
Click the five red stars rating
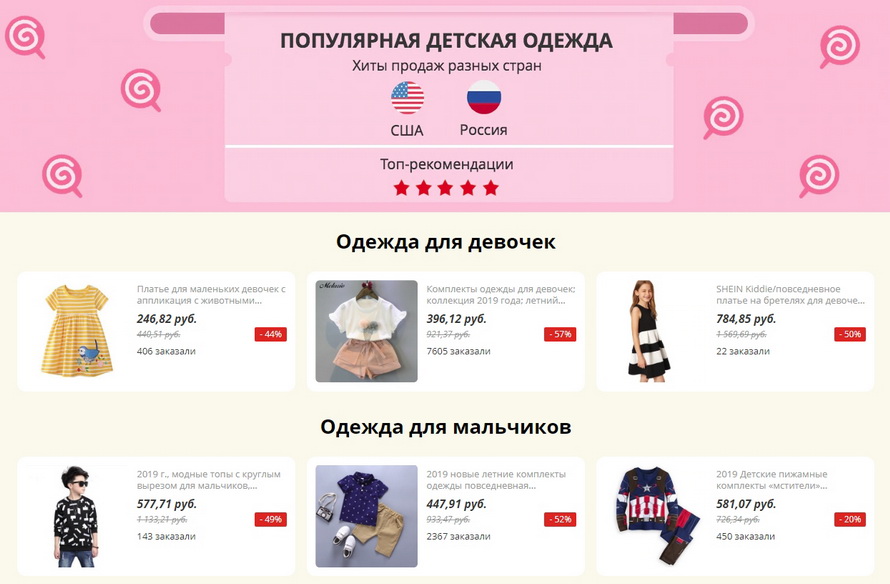(446, 188)
